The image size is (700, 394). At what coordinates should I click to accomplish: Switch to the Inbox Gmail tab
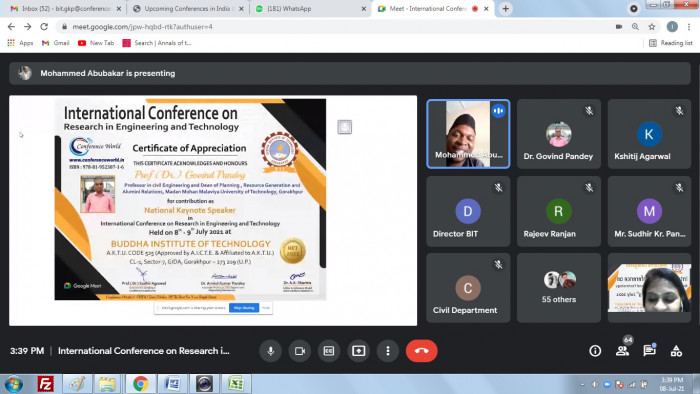click(65, 8)
